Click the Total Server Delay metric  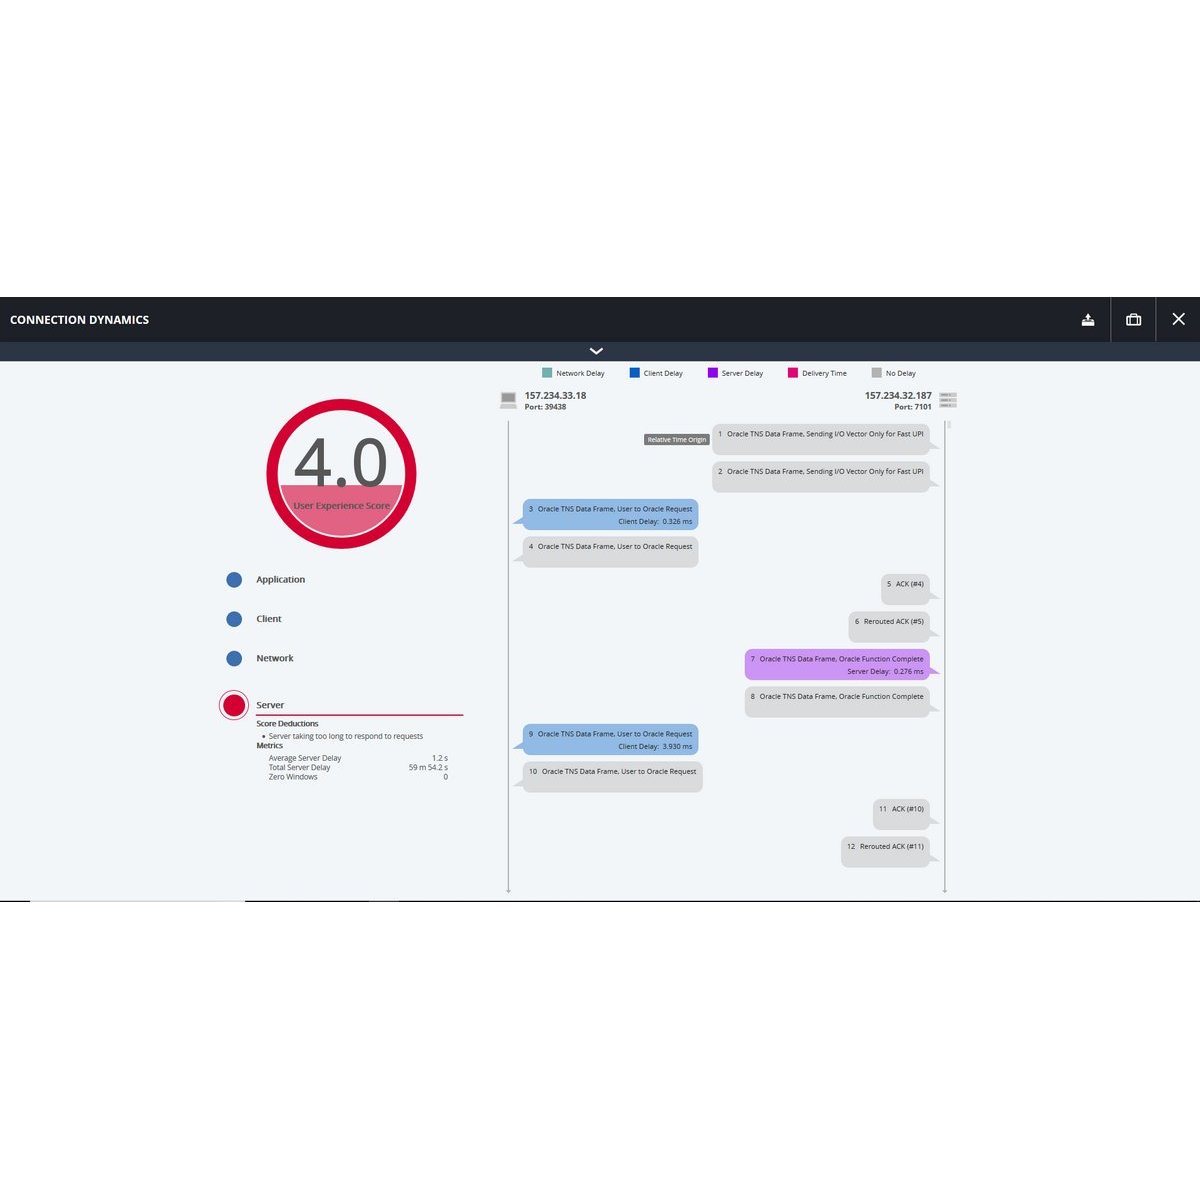pos(299,767)
